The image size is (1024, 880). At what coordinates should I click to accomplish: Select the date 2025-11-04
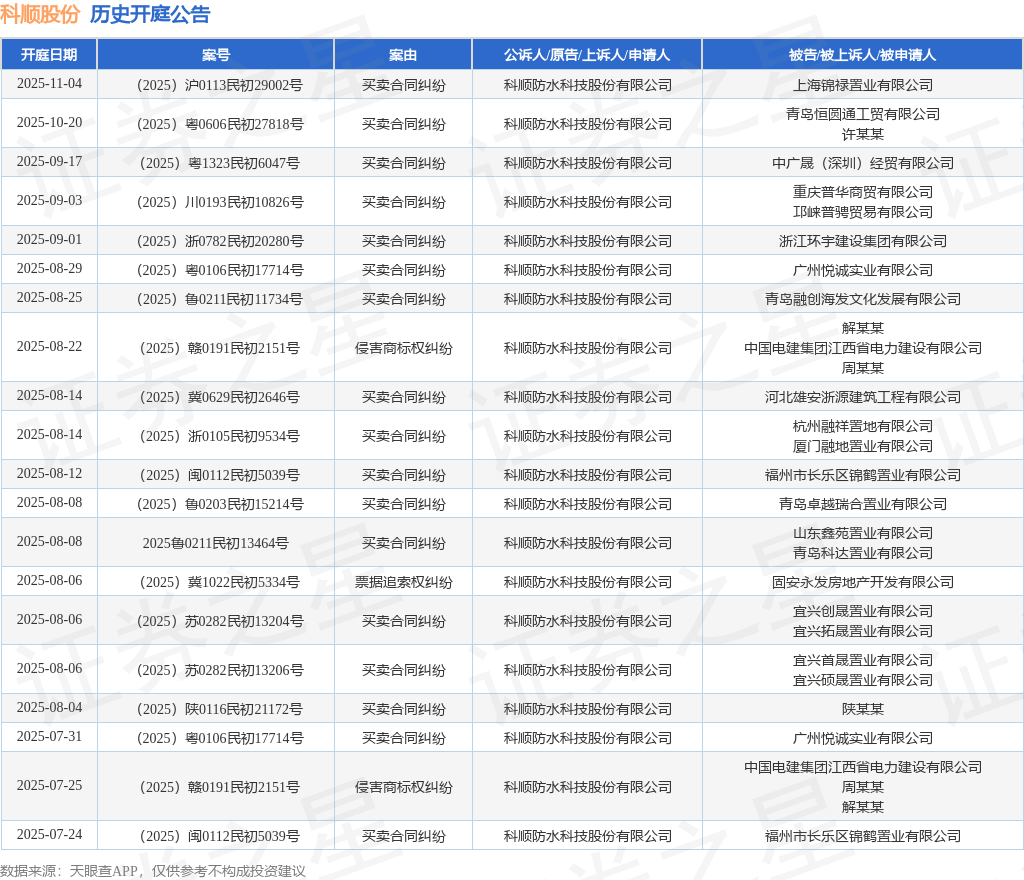tap(49, 84)
